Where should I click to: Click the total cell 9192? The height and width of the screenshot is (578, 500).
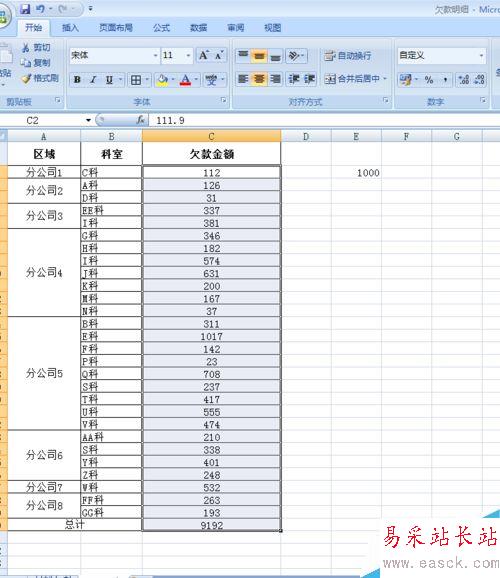coord(212,525)
